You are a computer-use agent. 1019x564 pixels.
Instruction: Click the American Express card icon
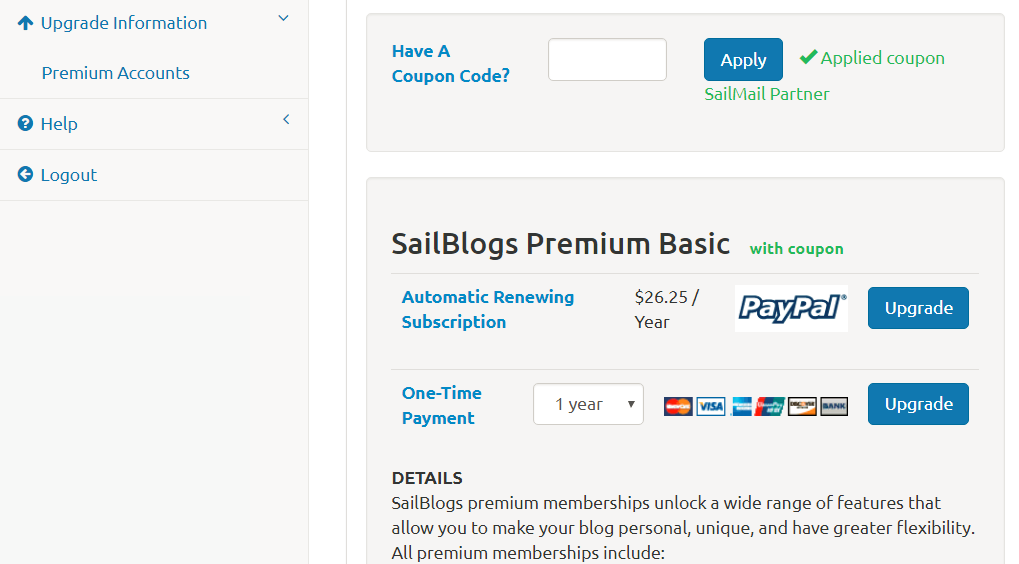point(741,406)
